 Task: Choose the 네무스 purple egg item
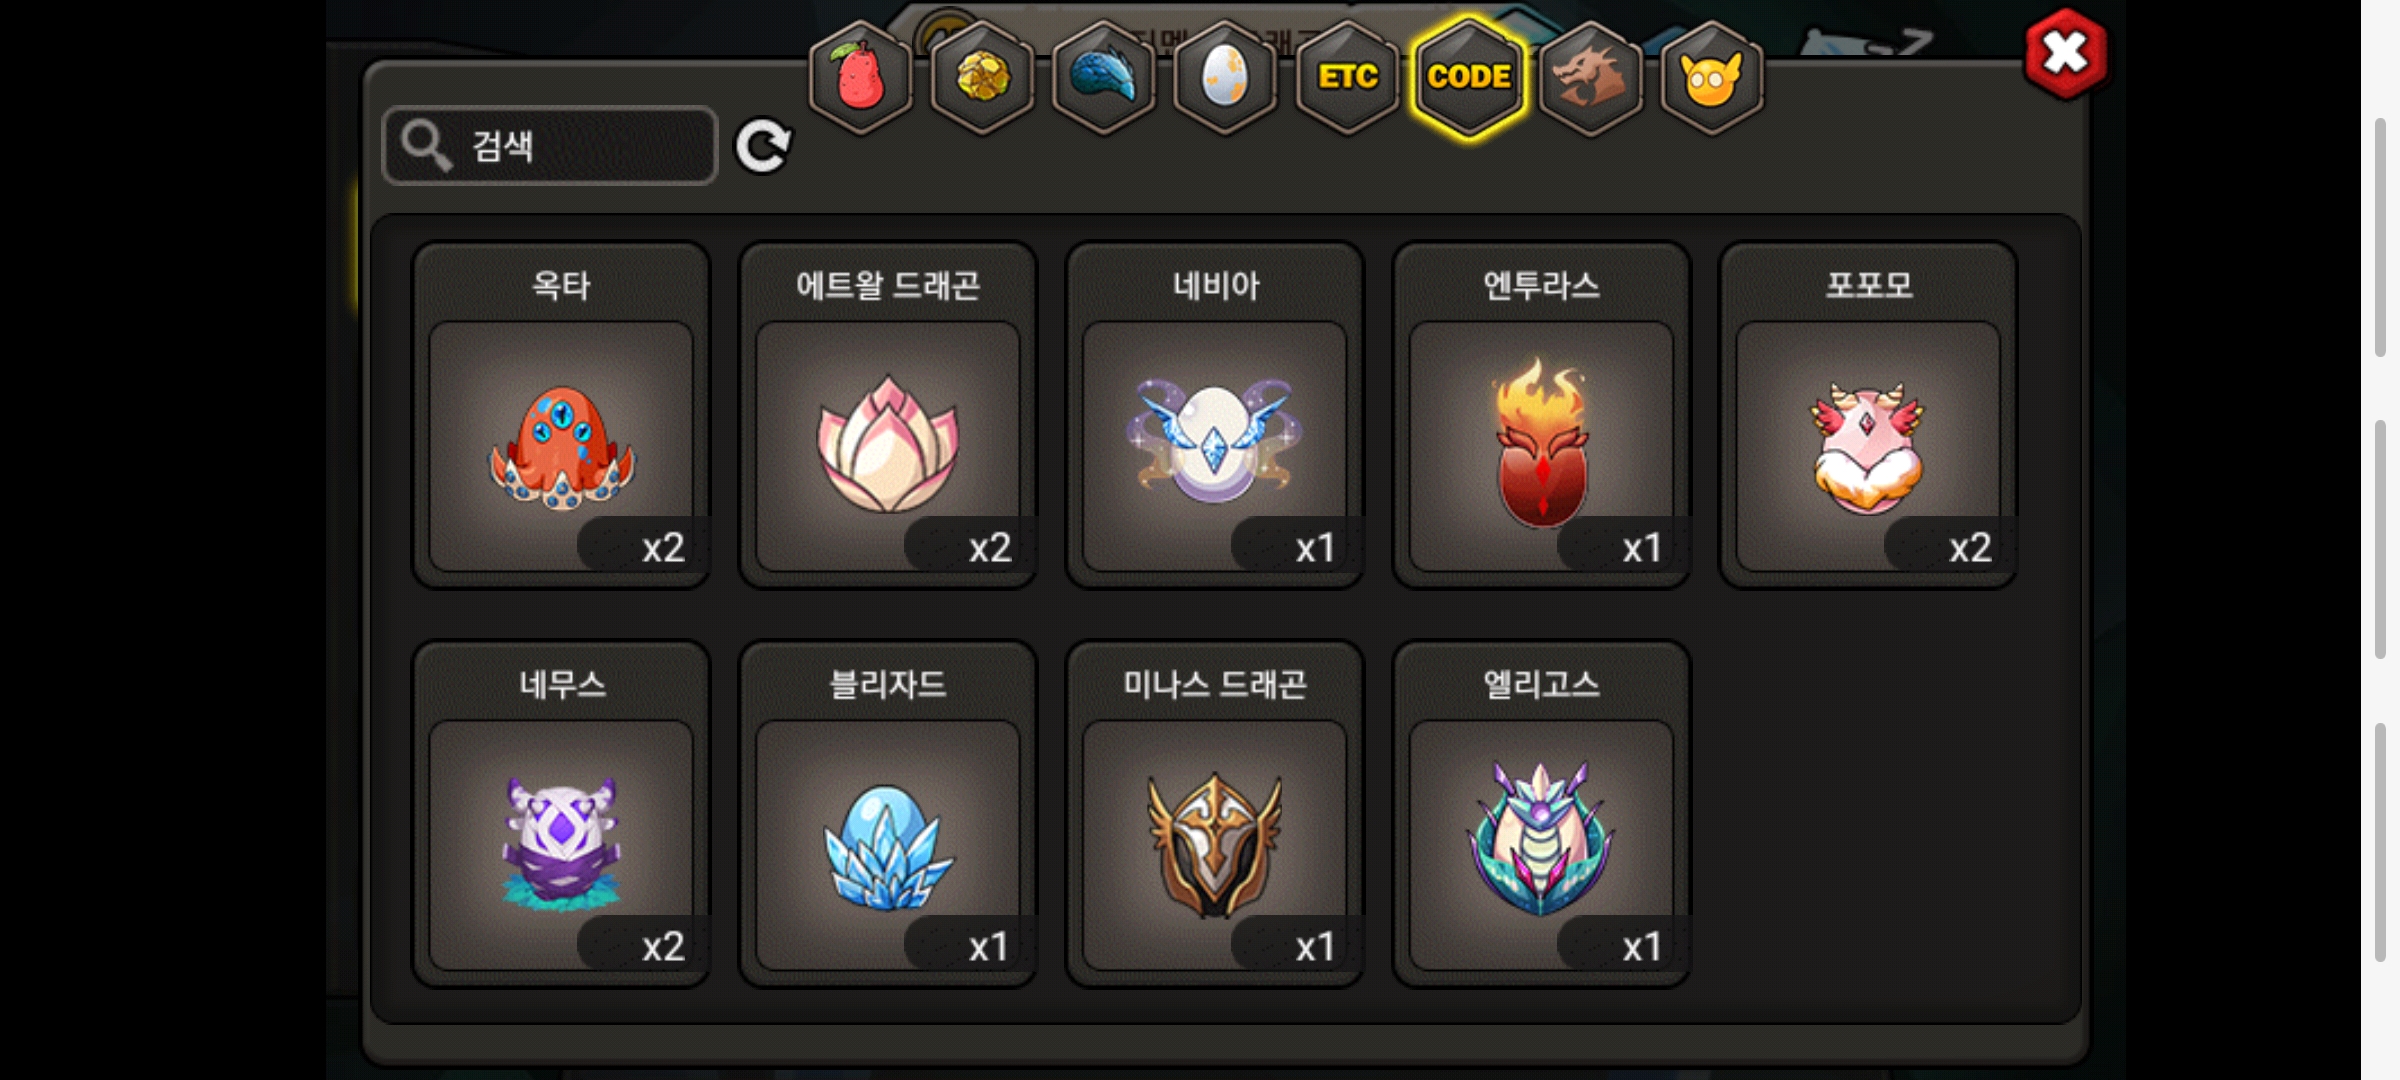[x=561, y=814]
